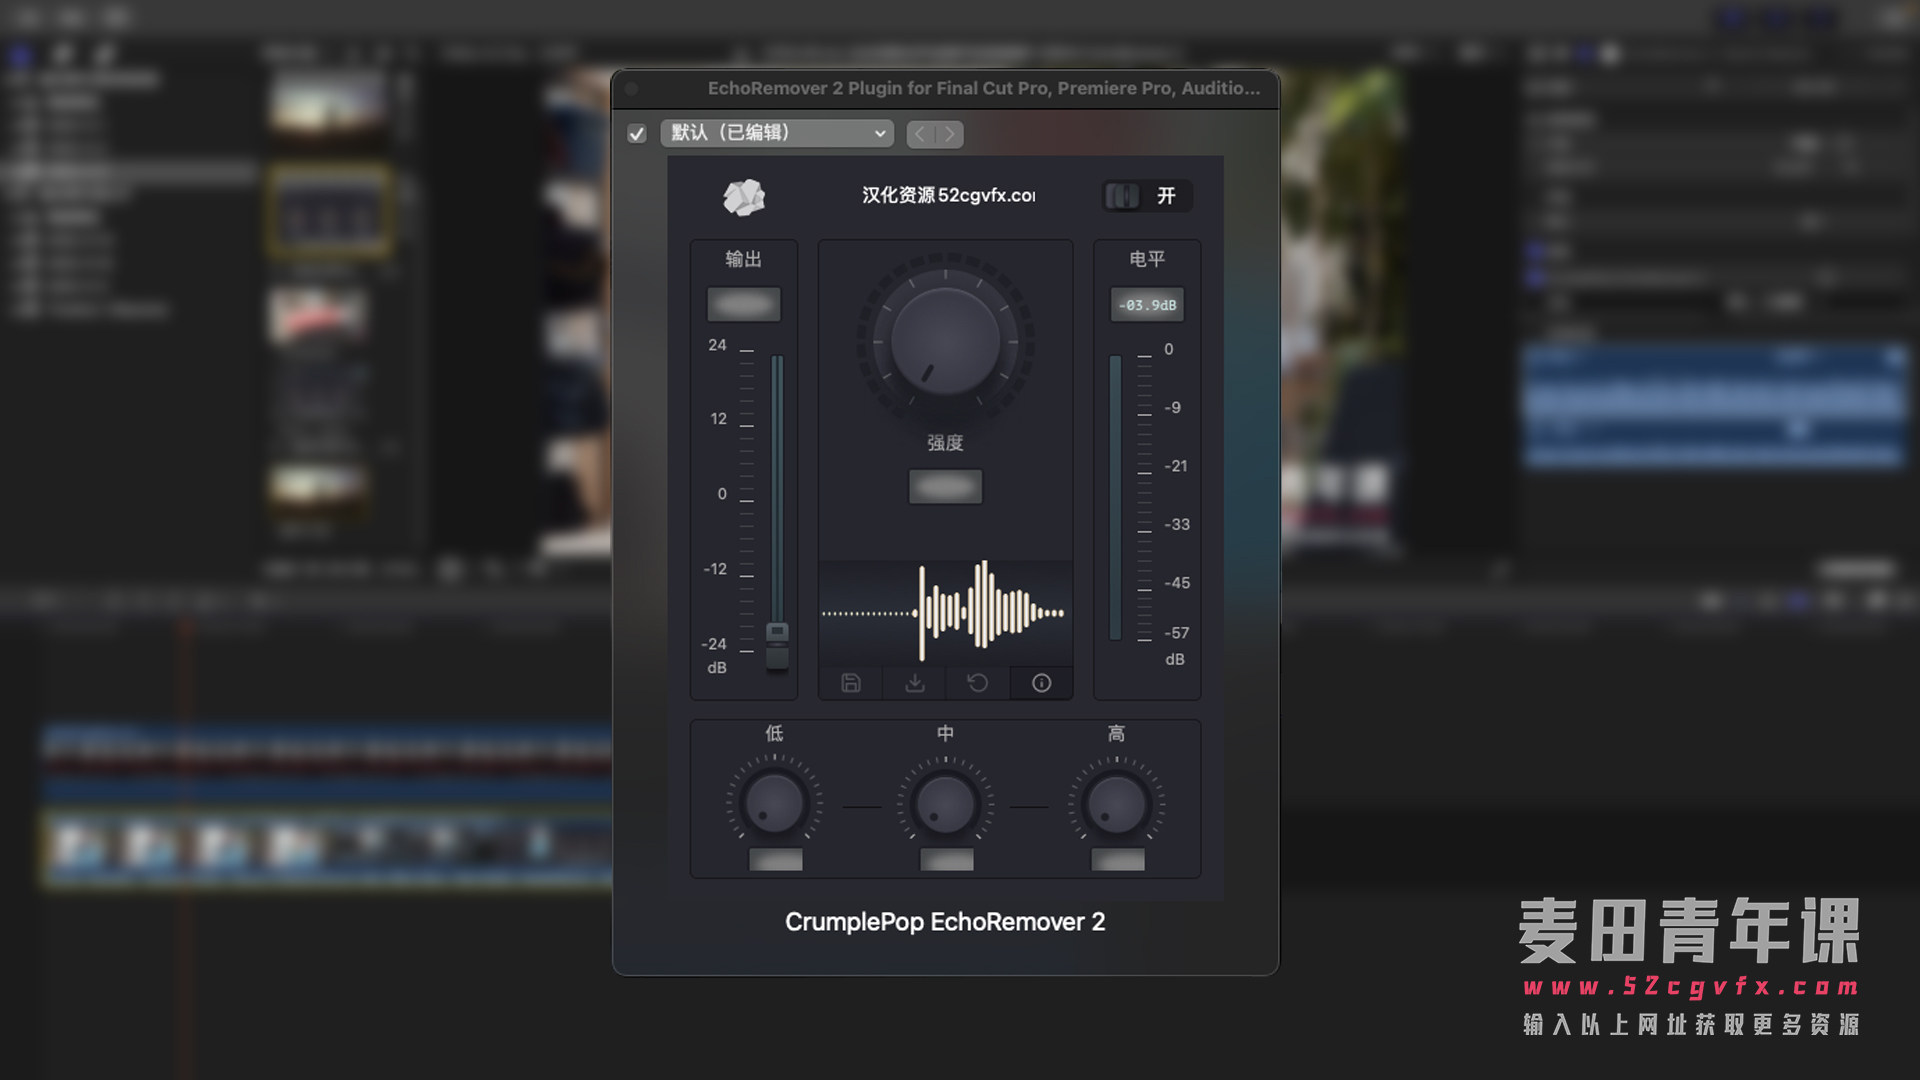This screenshot has width=1920, height=1080.
Task: Click the previous preset left arrow
Action: (921, 134)
